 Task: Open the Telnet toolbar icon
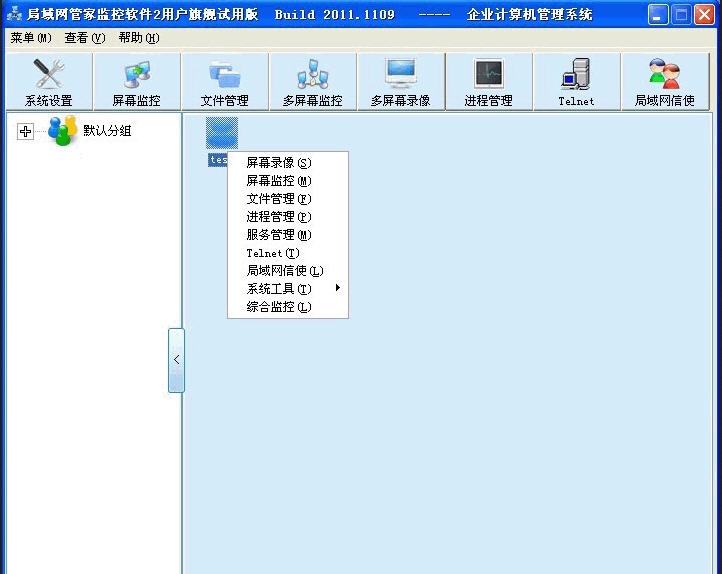pos(576,81)
